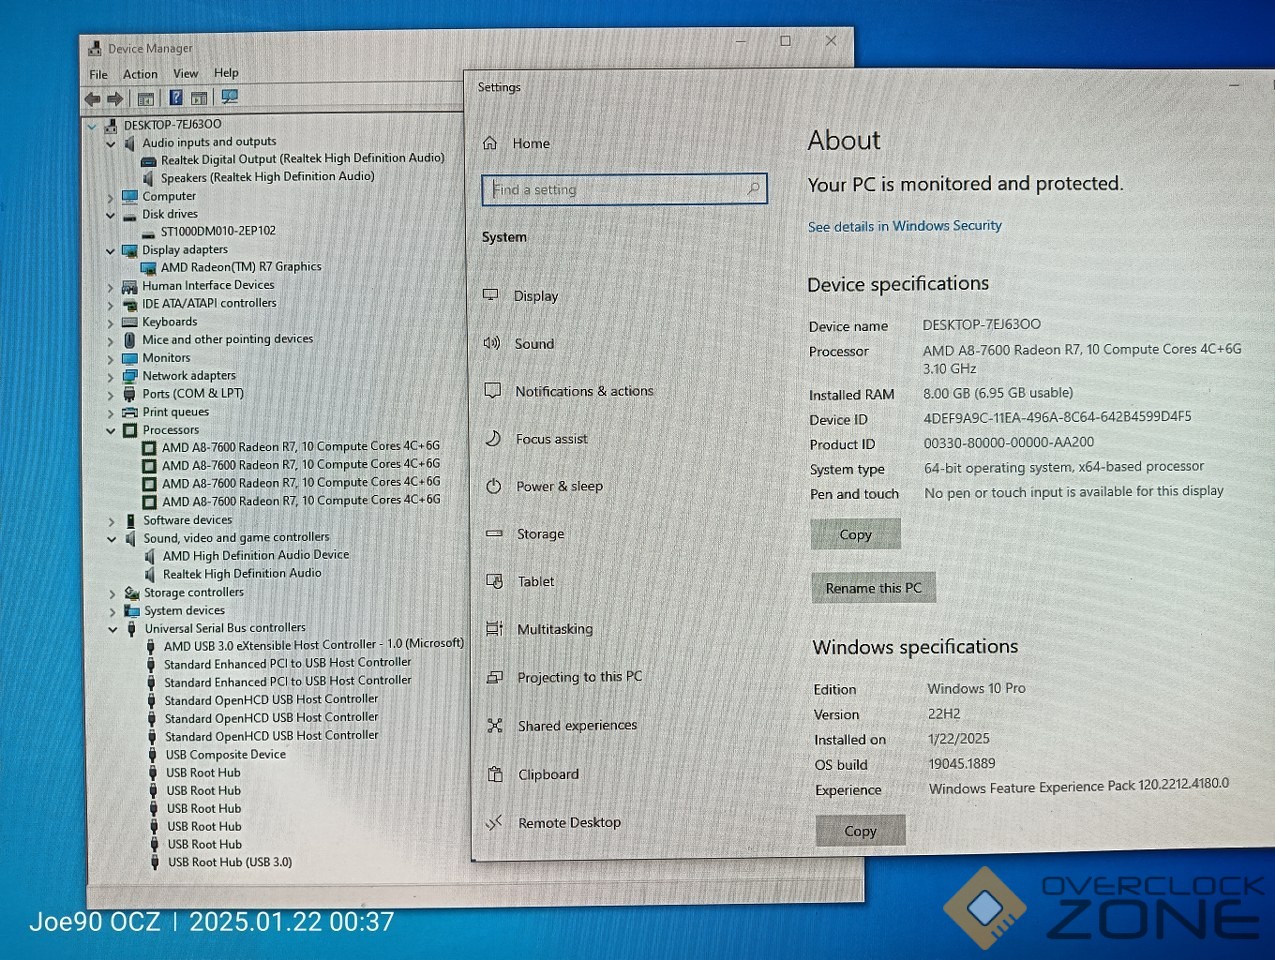
Task: Select the System devices category row
Action: coord(175,611)
